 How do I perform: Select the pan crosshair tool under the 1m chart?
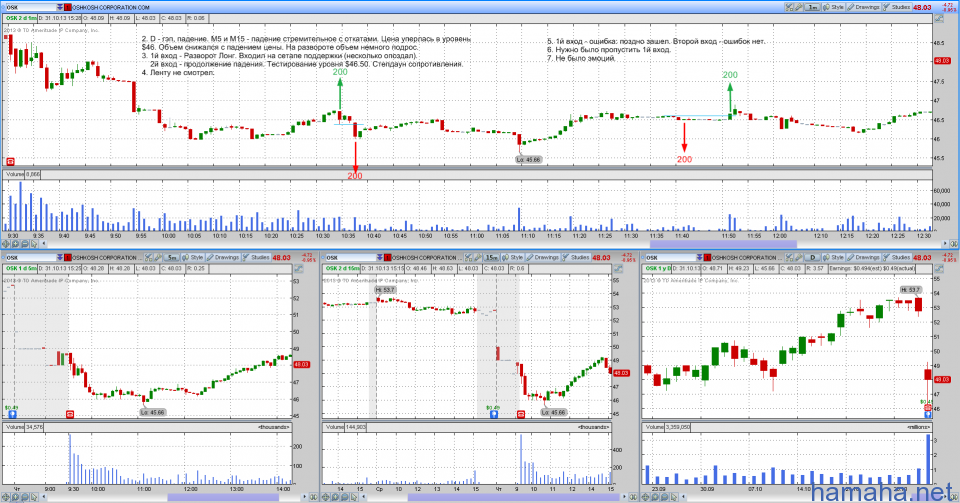tap(6, 244)
